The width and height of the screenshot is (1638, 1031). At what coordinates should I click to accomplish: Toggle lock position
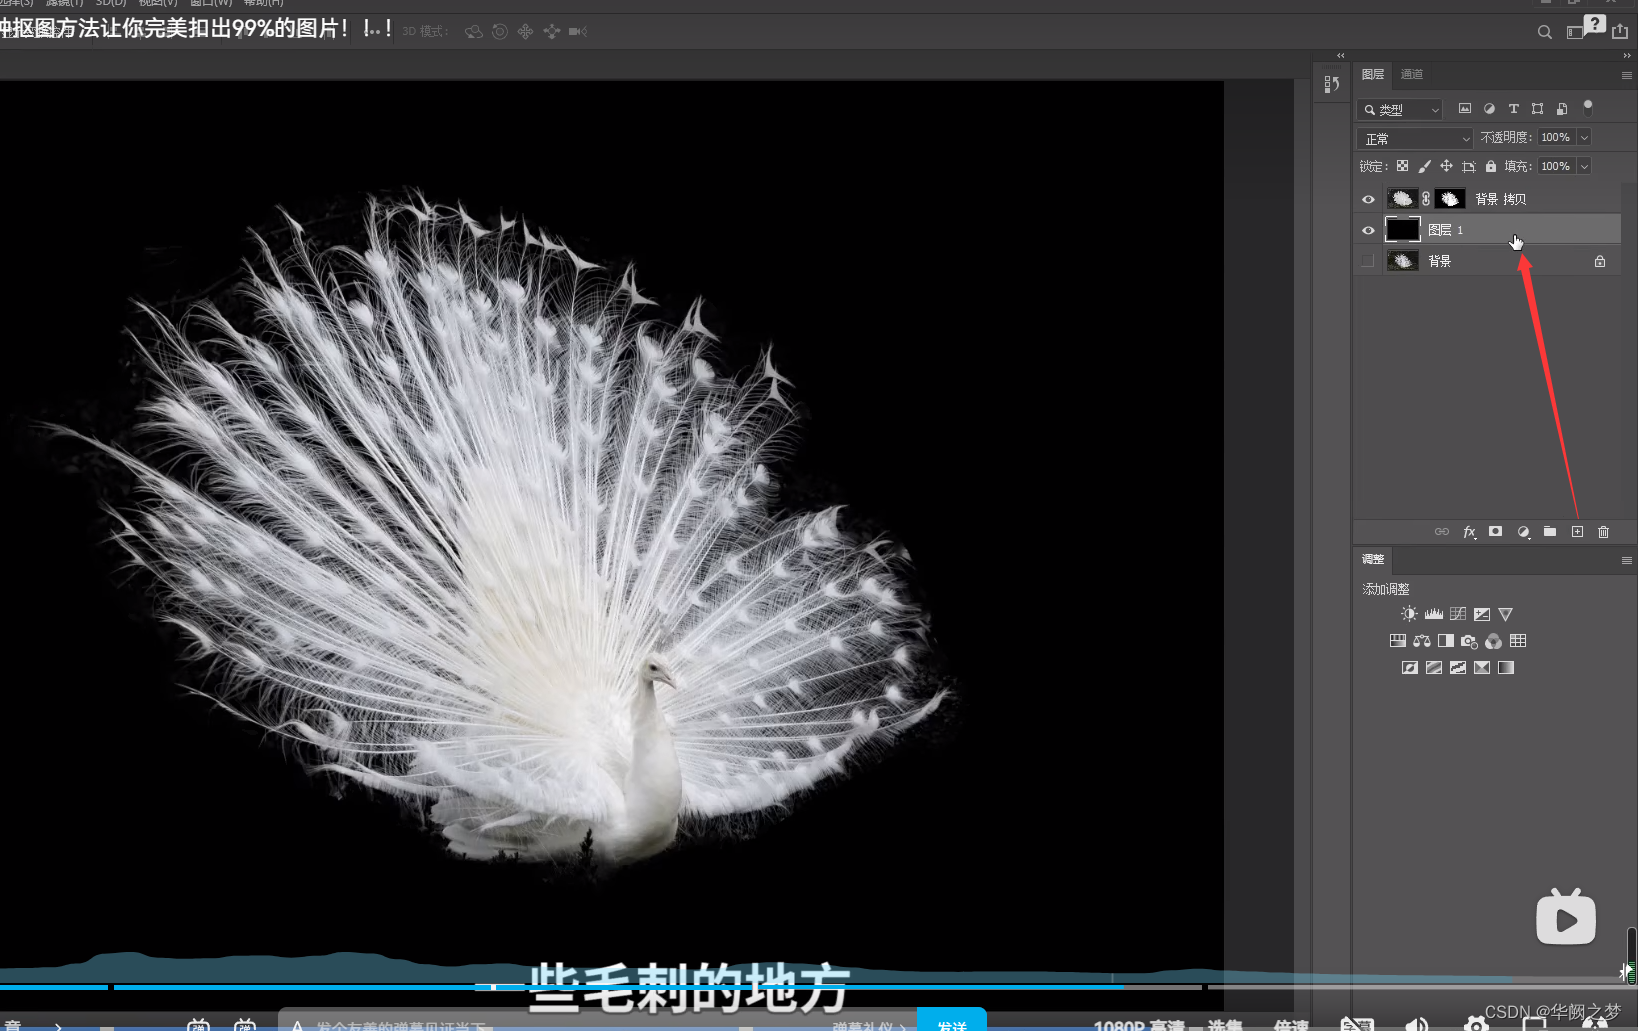pos(1446,166)
